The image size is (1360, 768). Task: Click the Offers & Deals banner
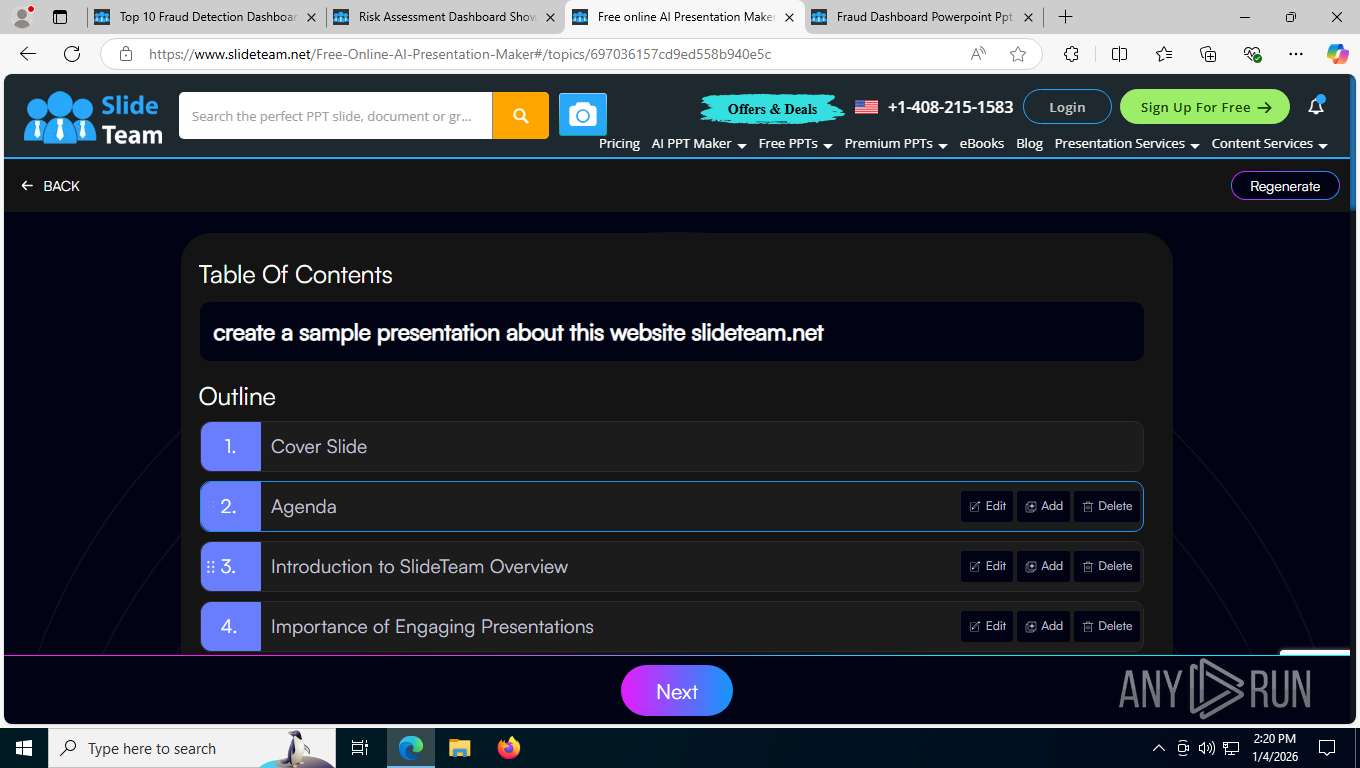772,108
